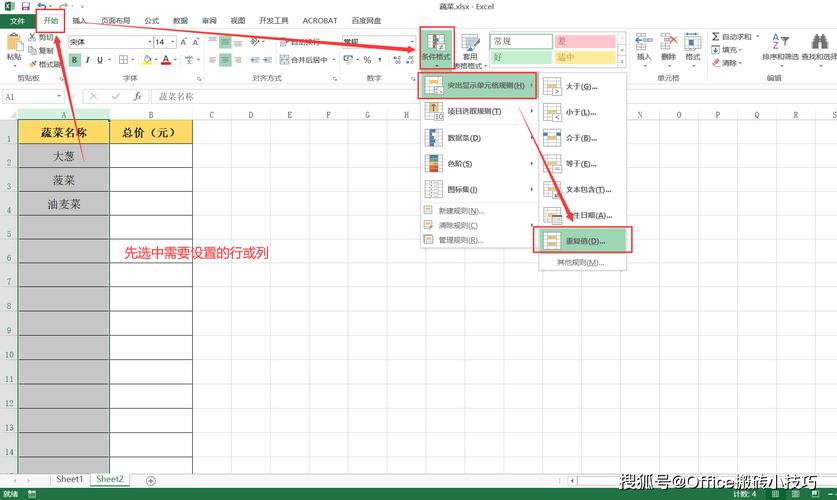The width and height of the screenshot is (837, 500).
Task: Select 大于(G)... rule
Action: [582, 86]
